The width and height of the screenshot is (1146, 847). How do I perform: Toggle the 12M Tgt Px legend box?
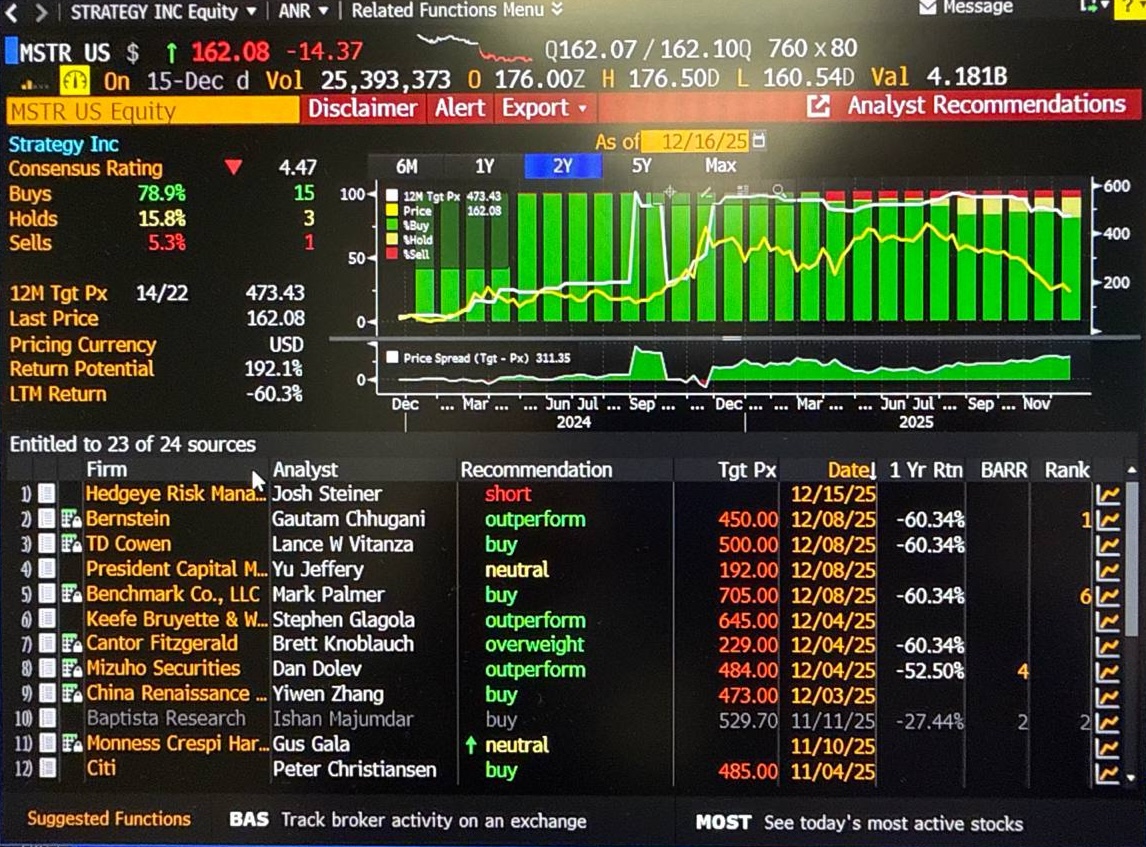tap(392, 196)
